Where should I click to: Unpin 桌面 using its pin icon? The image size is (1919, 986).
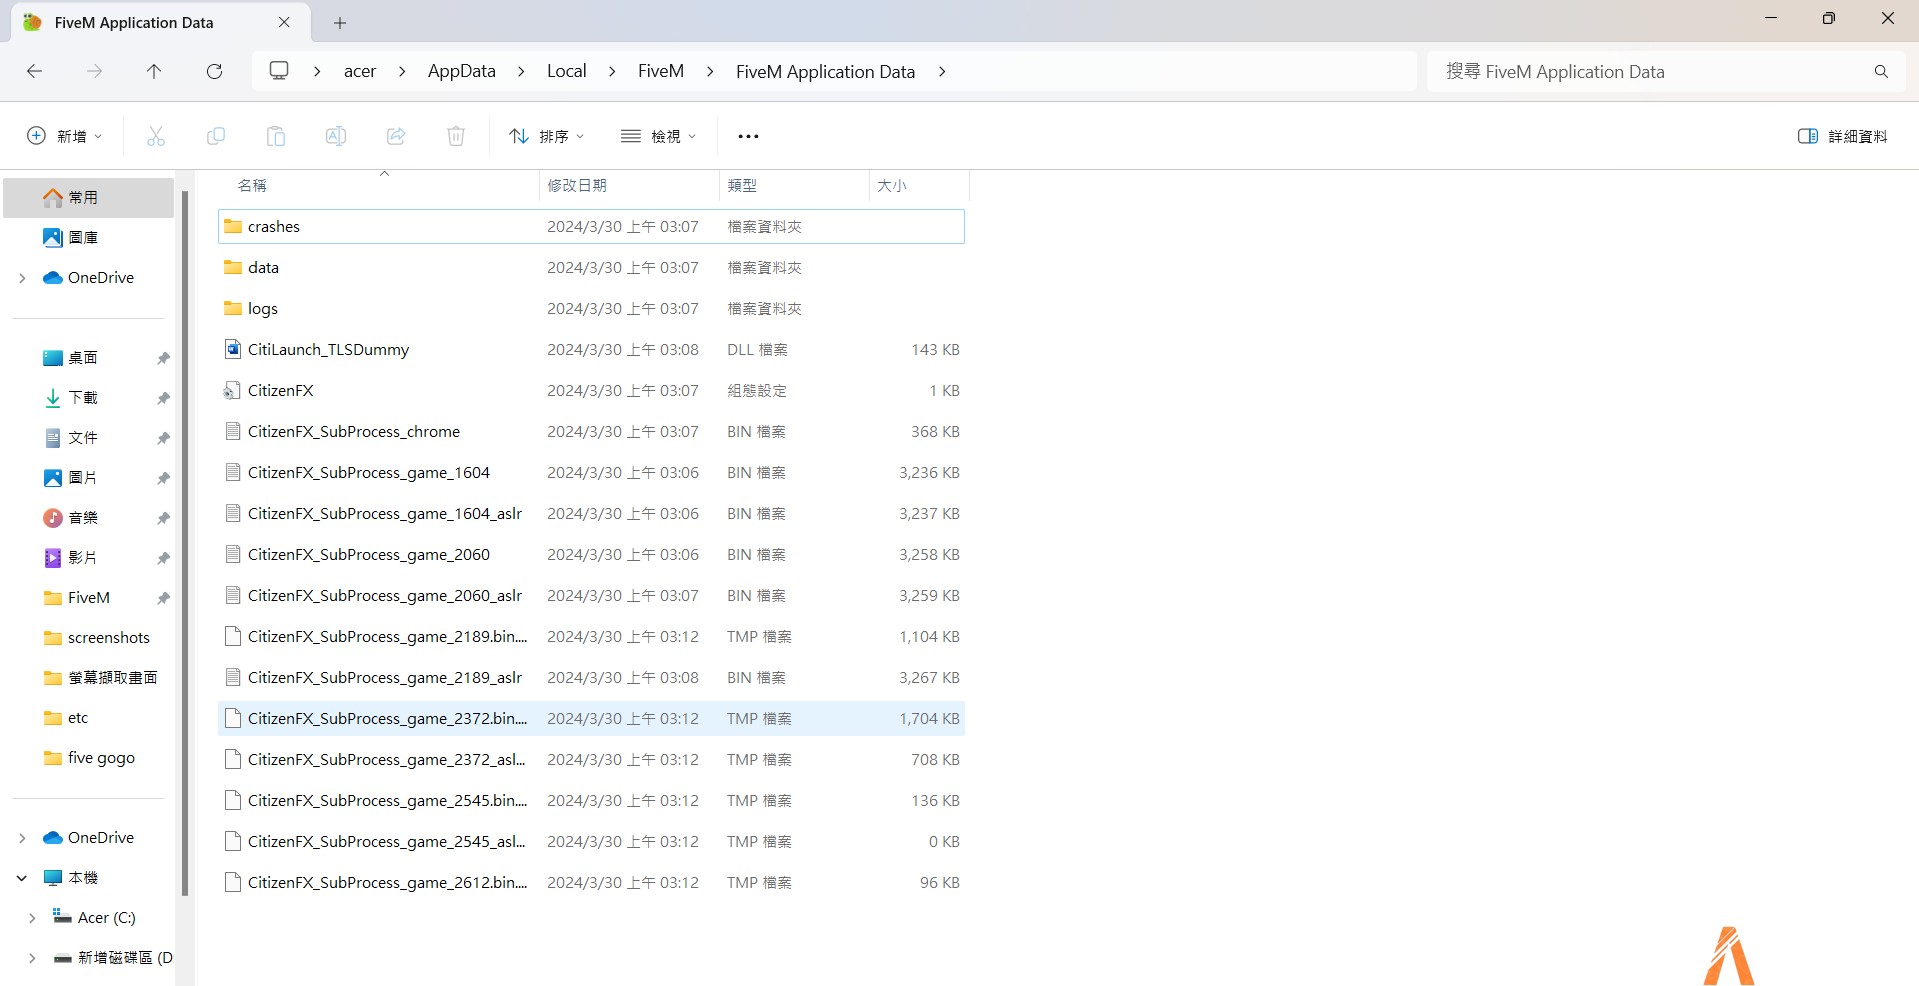163,358
